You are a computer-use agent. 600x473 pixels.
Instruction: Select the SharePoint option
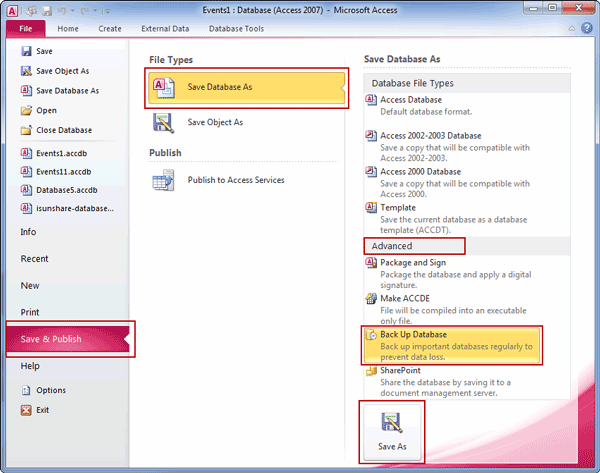click(400, 371)
